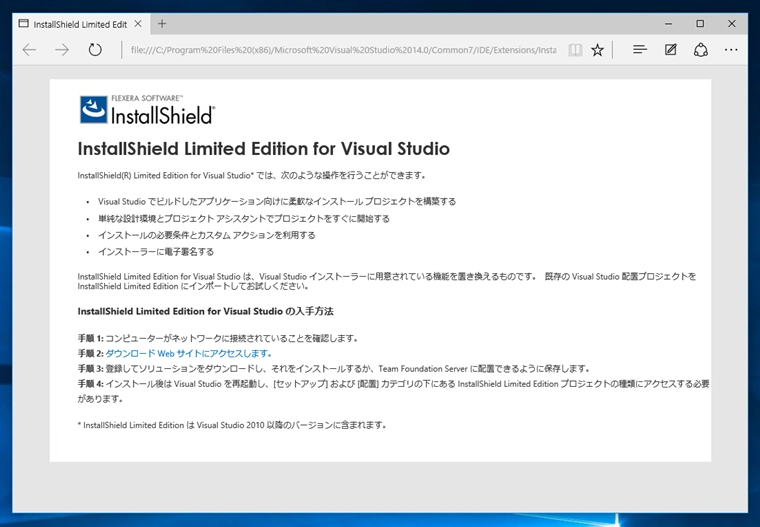Image resolution: width=760 pixels, height=527 pixels.
Task: Click the InstallShield Limited Edition for Visual Studio heading
Action: 264,149
